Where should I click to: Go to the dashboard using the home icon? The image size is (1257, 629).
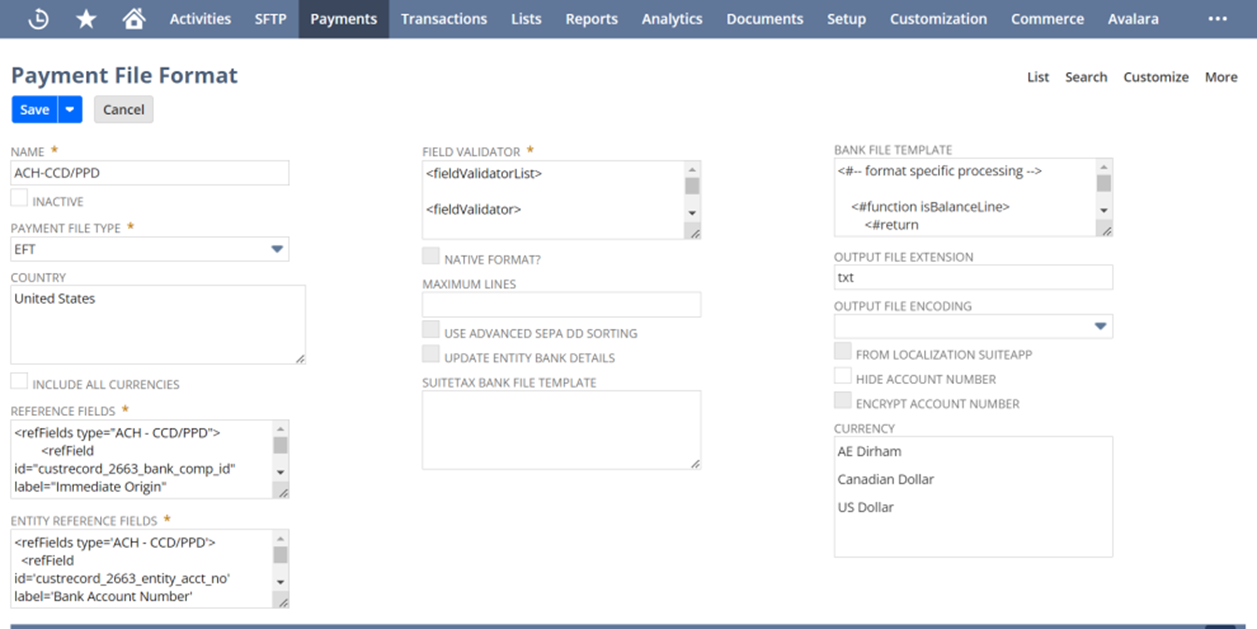point(135,17)
